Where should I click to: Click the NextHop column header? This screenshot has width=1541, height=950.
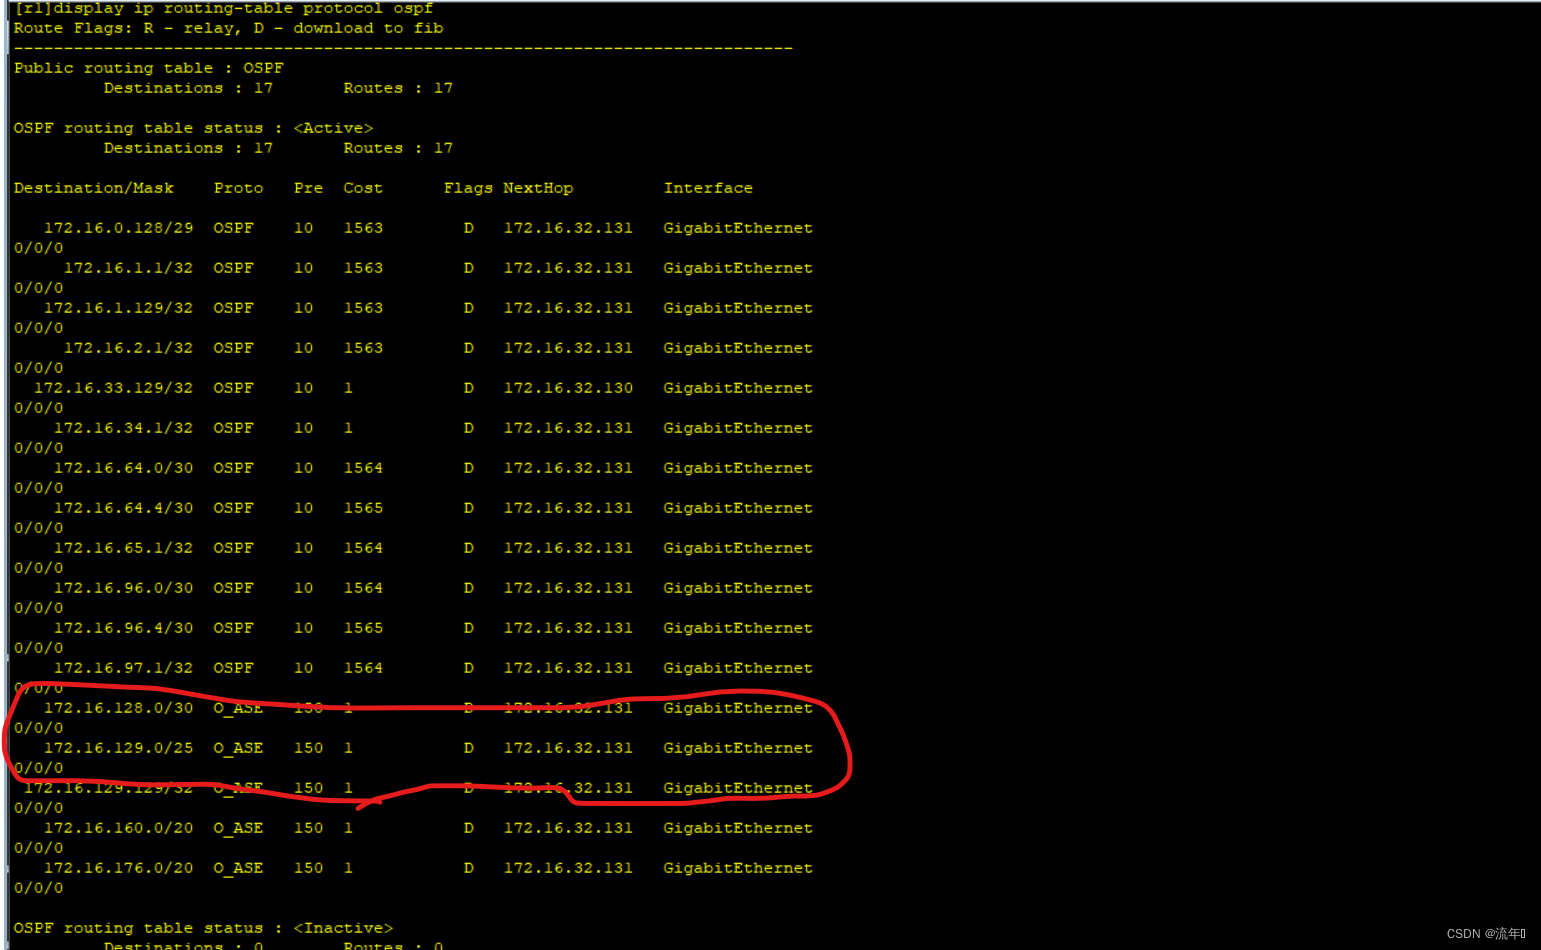(x=538, y=188)
